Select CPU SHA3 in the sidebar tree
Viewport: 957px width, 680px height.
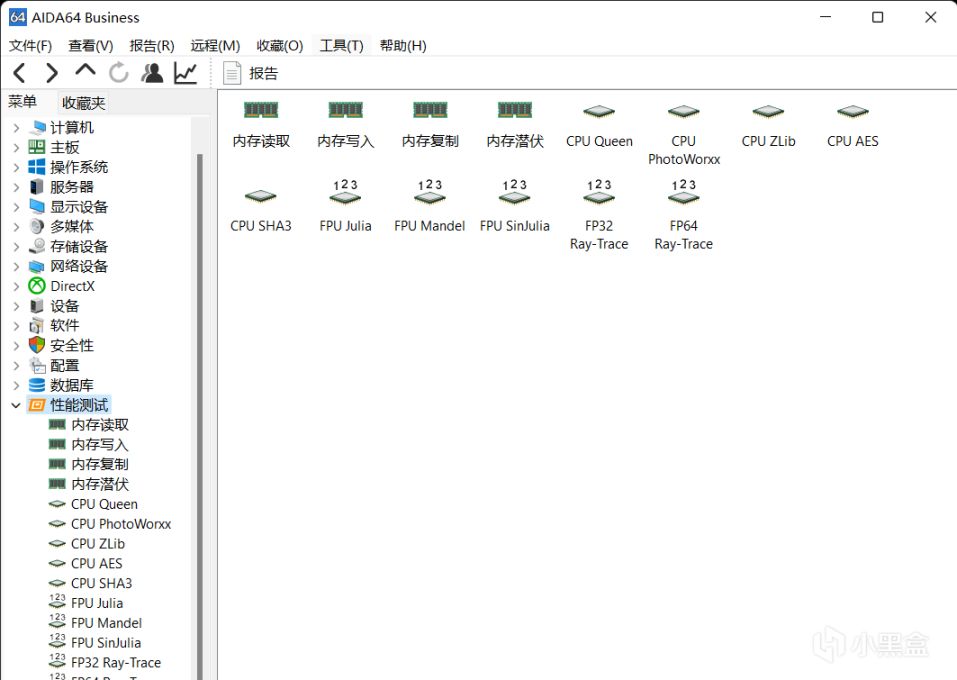101,583
